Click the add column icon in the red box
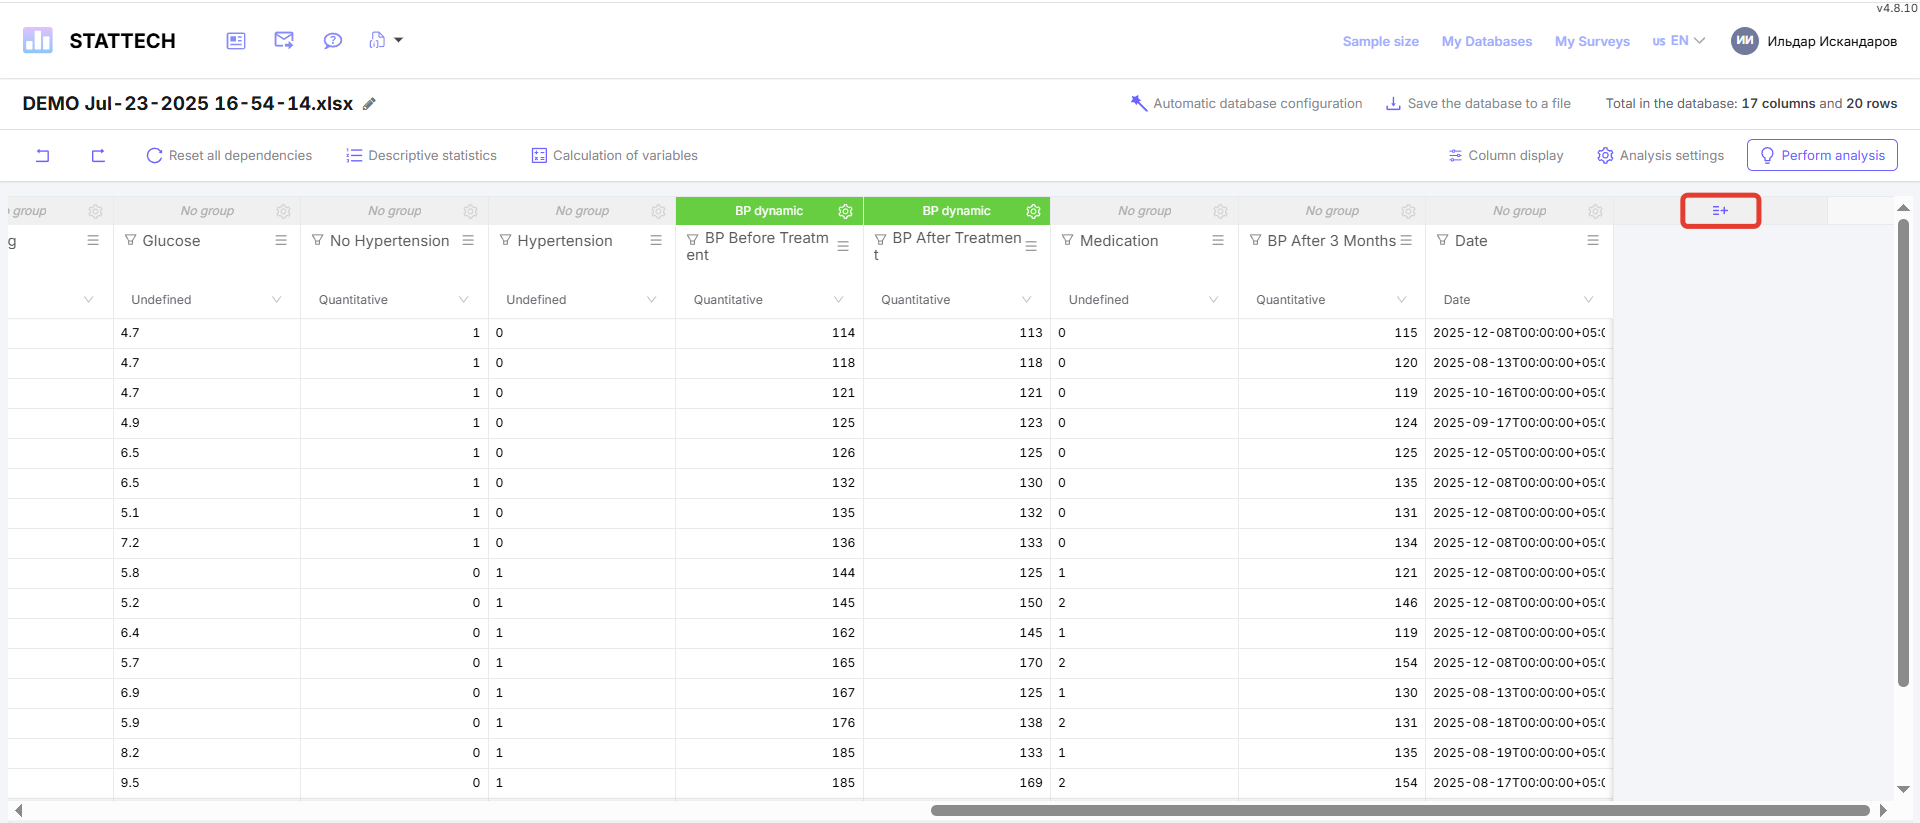1920x823 pixels. click(x=1720, y=211)
